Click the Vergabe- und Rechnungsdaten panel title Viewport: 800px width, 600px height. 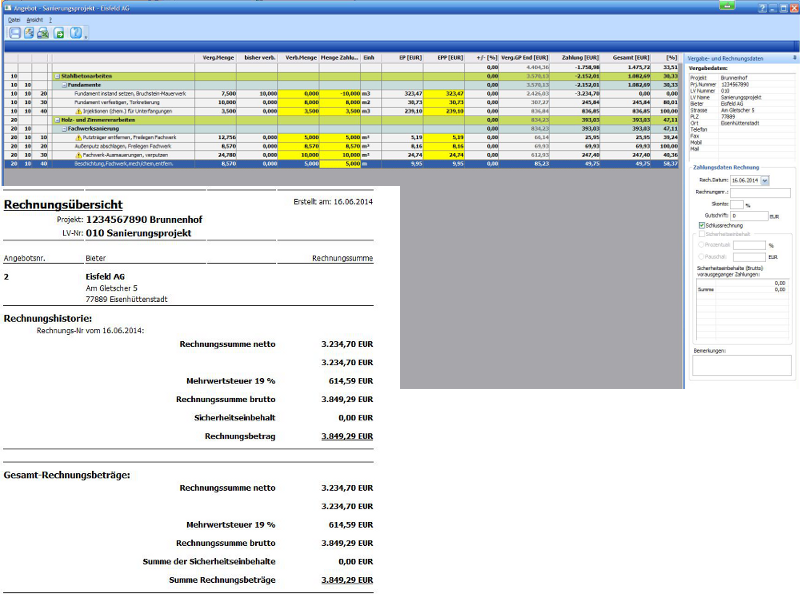coord(726,58)
